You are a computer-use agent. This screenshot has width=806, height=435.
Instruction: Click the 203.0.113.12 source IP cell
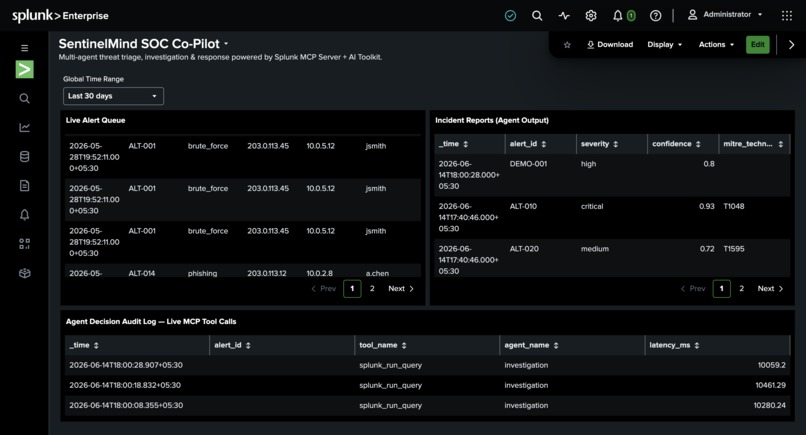tap(267, 273)
